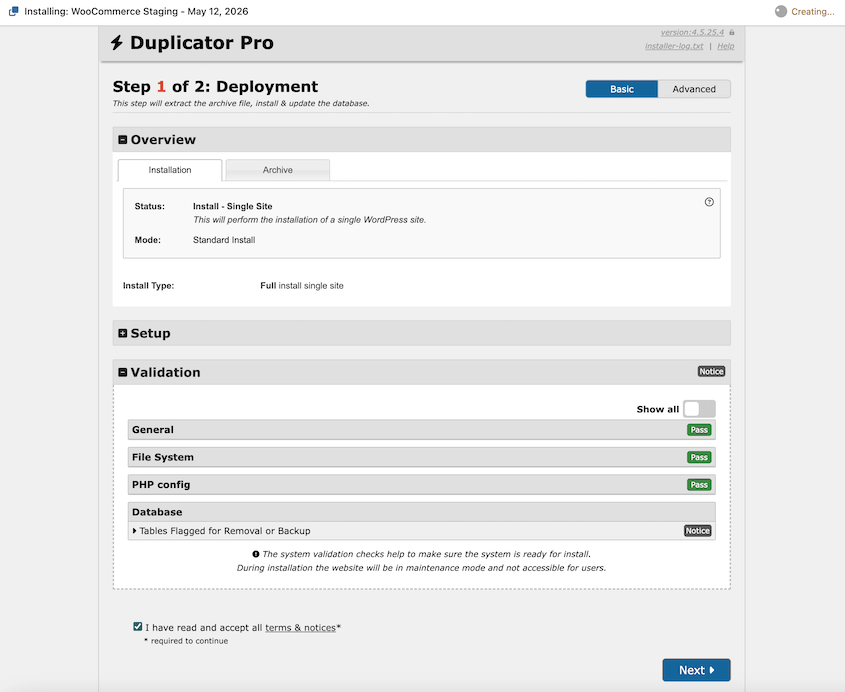Expand the General validation row
The width and height of the screenshot is (845, 692).
421,430
